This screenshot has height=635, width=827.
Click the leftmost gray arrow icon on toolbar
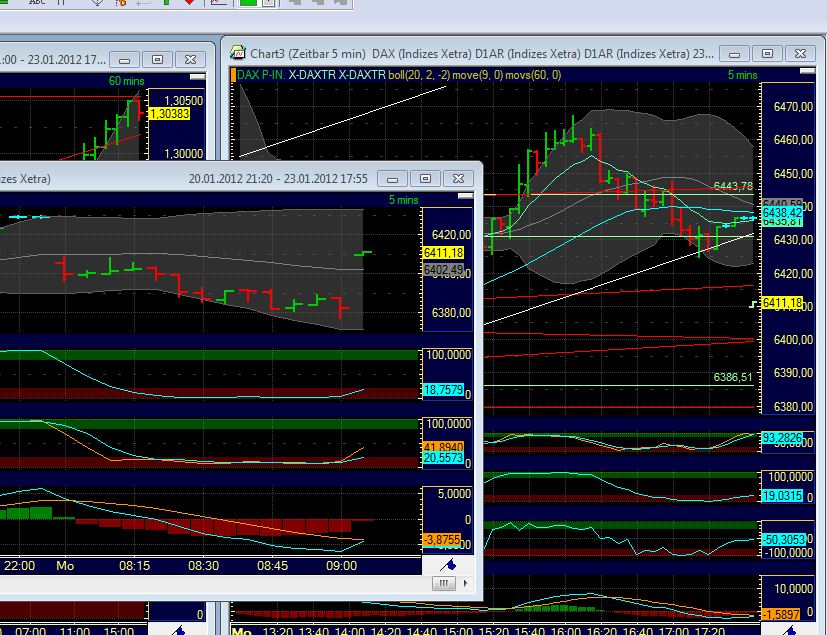point(295,4)
